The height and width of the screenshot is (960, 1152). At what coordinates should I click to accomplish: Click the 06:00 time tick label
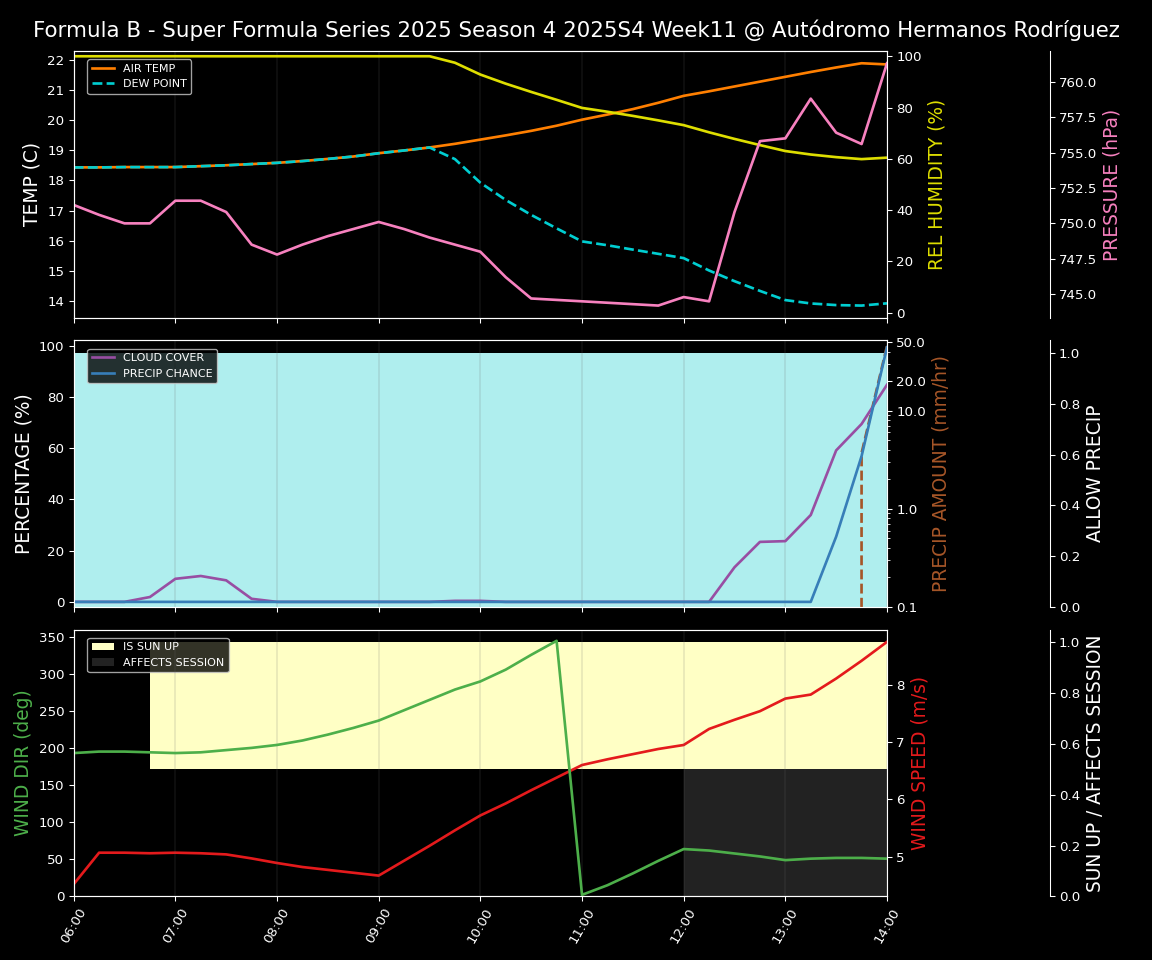click(x=73, y=924)
